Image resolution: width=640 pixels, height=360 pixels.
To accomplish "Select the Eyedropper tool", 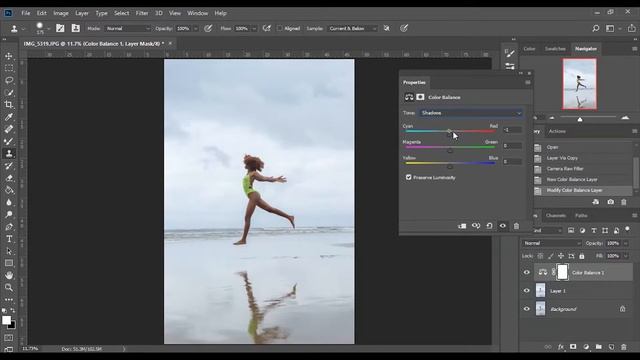I will tap(9, 117).
